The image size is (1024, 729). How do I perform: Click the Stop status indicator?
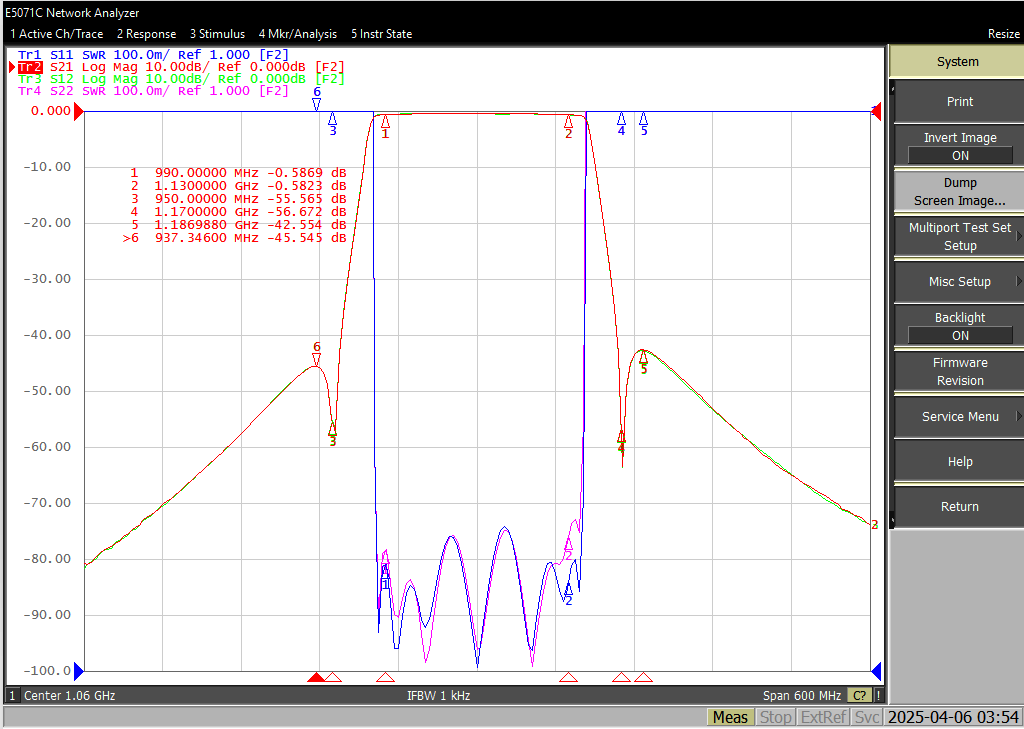pos(775,717)
